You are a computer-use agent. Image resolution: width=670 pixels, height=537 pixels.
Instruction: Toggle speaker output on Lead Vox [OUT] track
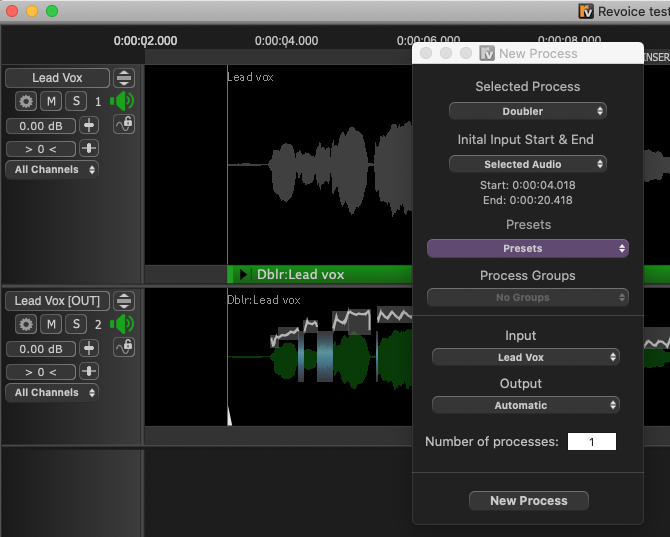click(122, 324)
